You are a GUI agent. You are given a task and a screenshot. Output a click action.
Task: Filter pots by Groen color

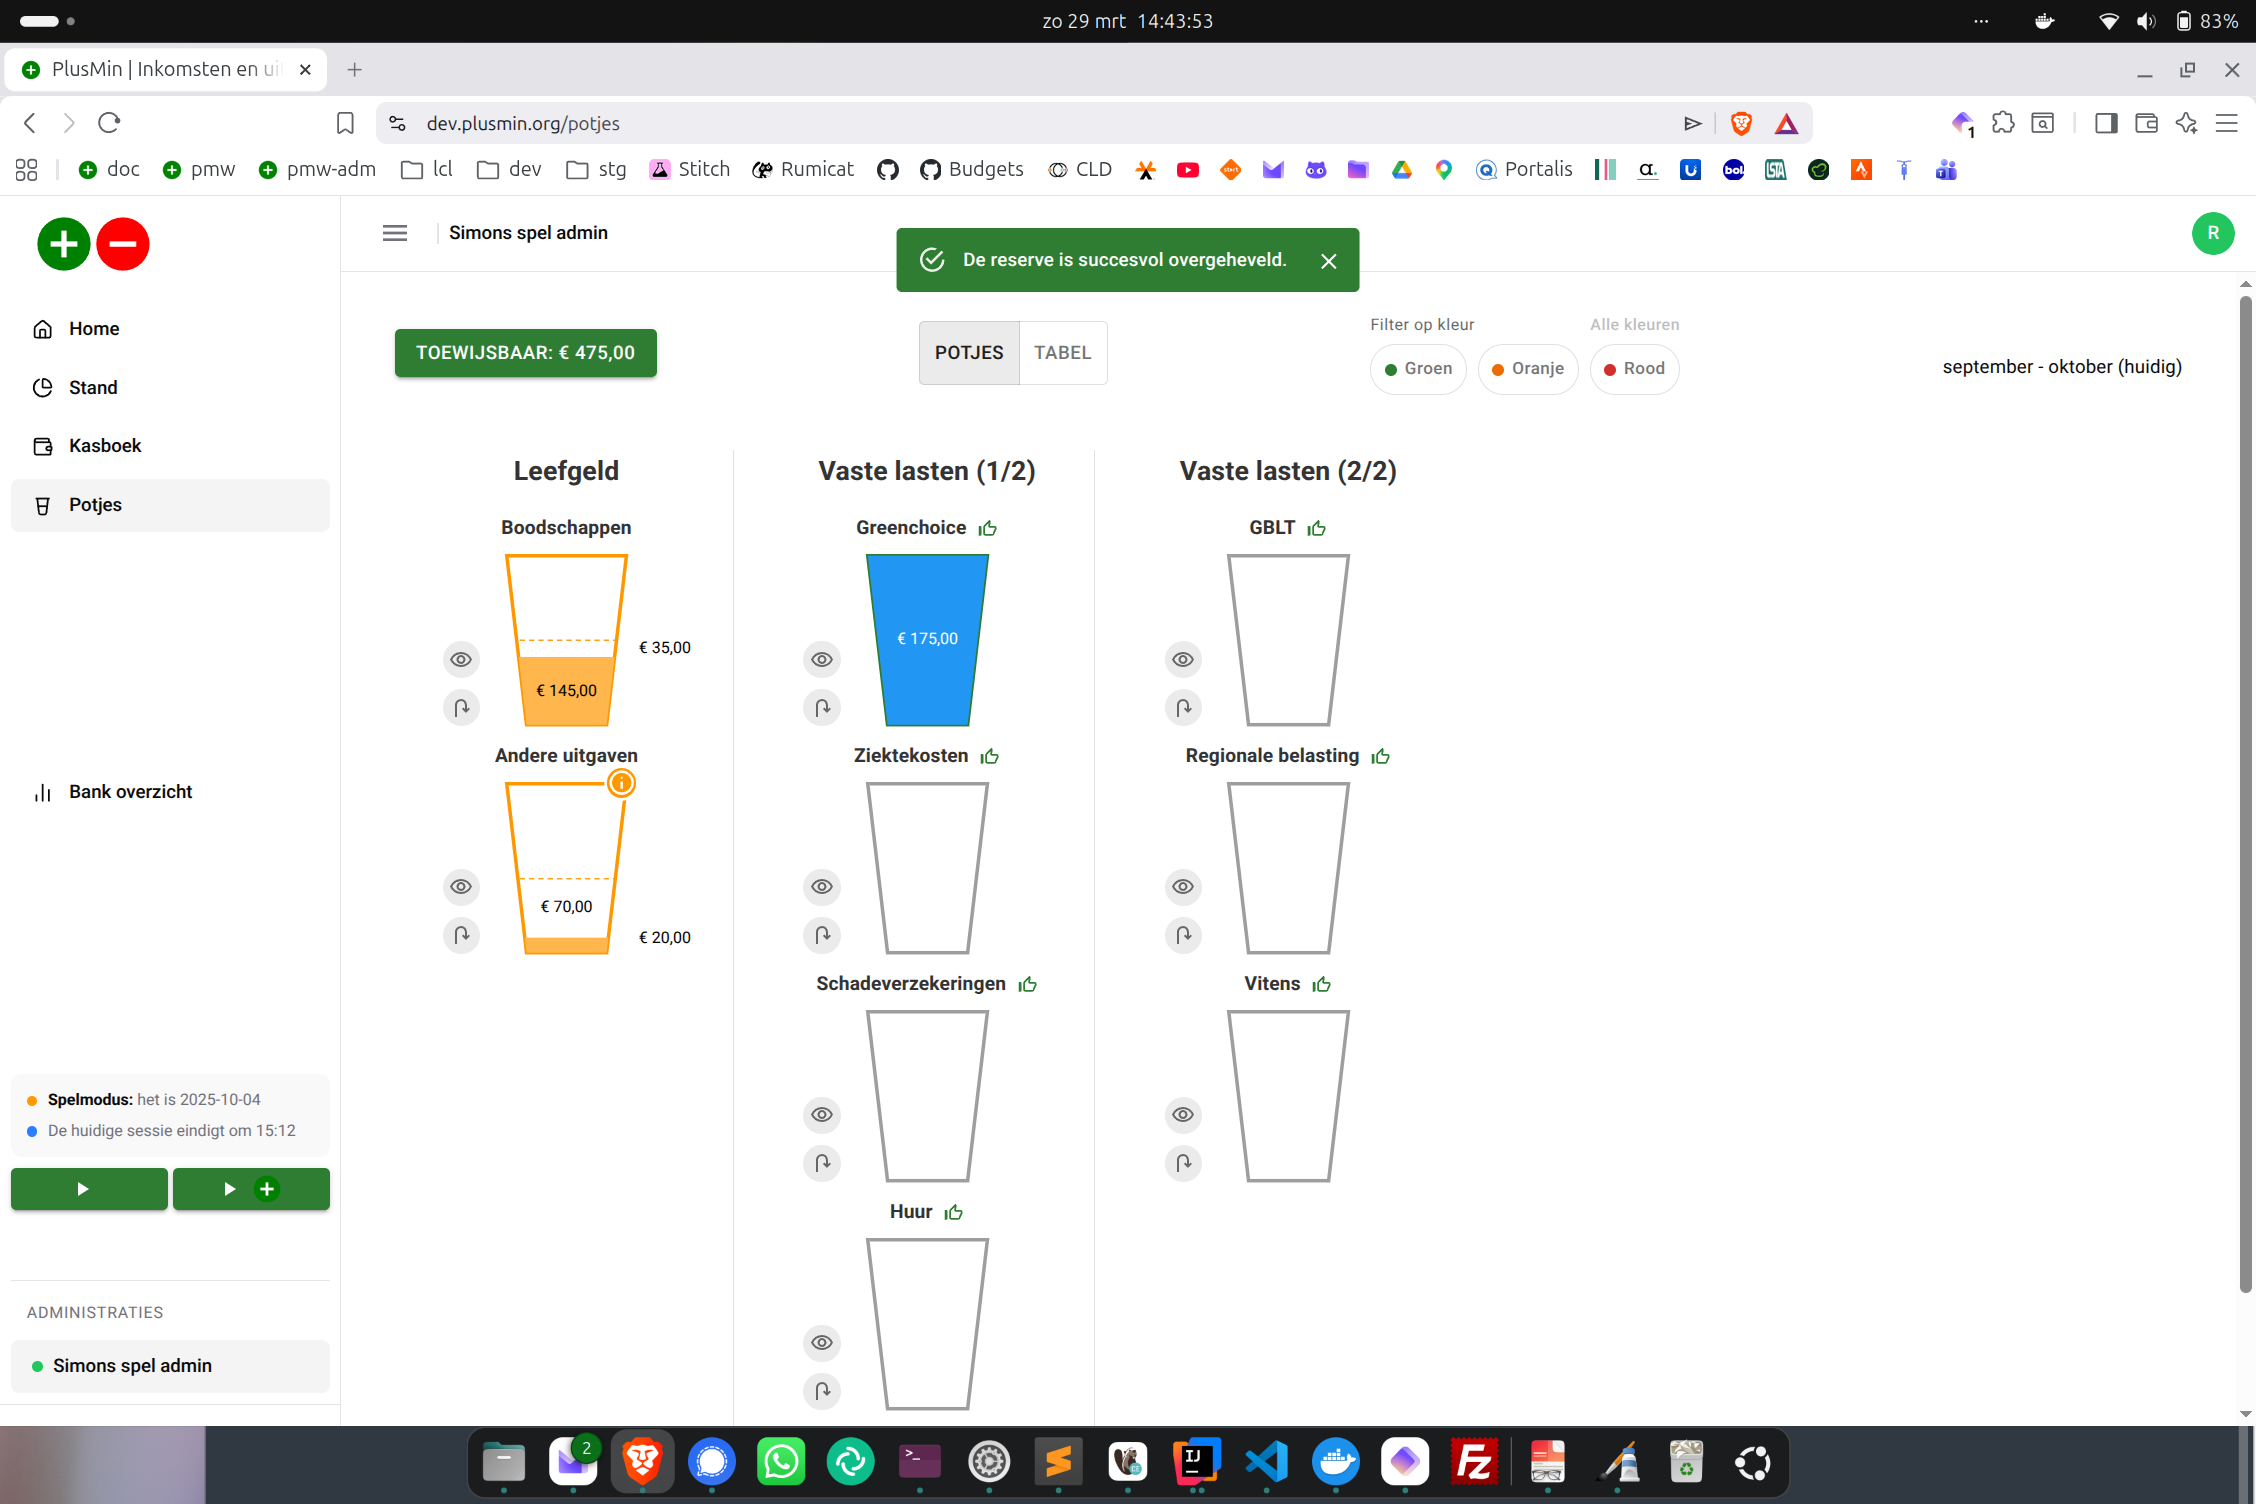(1418, 369)
